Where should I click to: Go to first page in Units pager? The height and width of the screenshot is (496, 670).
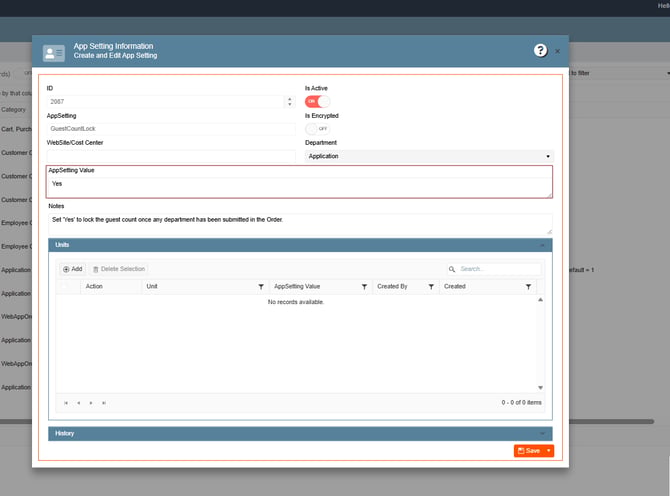66,403
